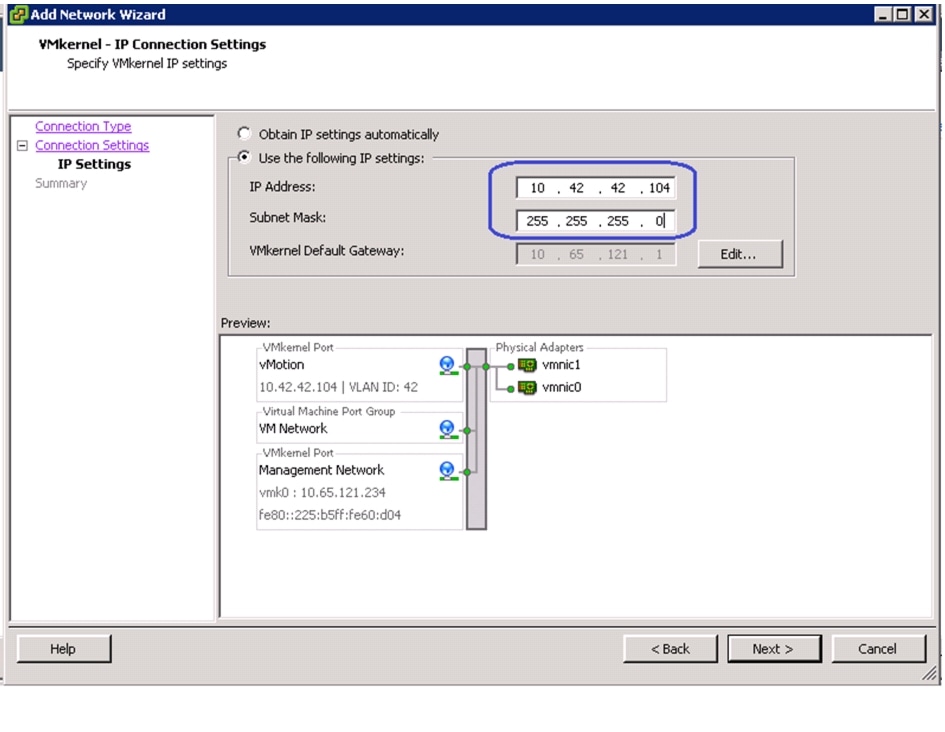The image size is (945, 732).
Task: Maximize the Add Network Wizard window
Action: click(902, 14)
